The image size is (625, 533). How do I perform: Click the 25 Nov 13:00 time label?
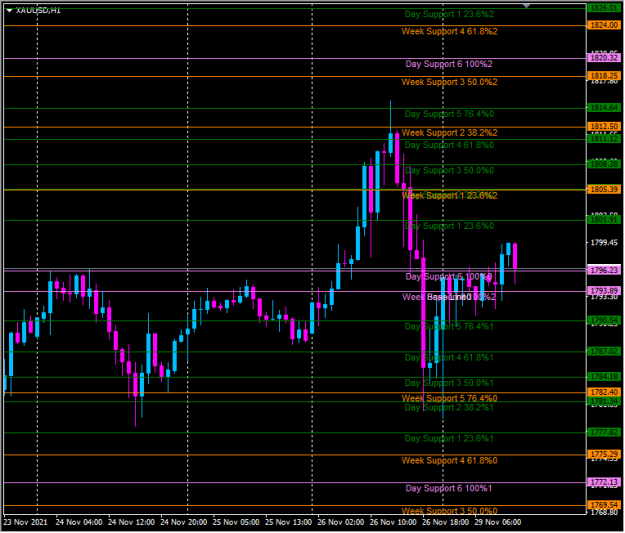[288, 522]
